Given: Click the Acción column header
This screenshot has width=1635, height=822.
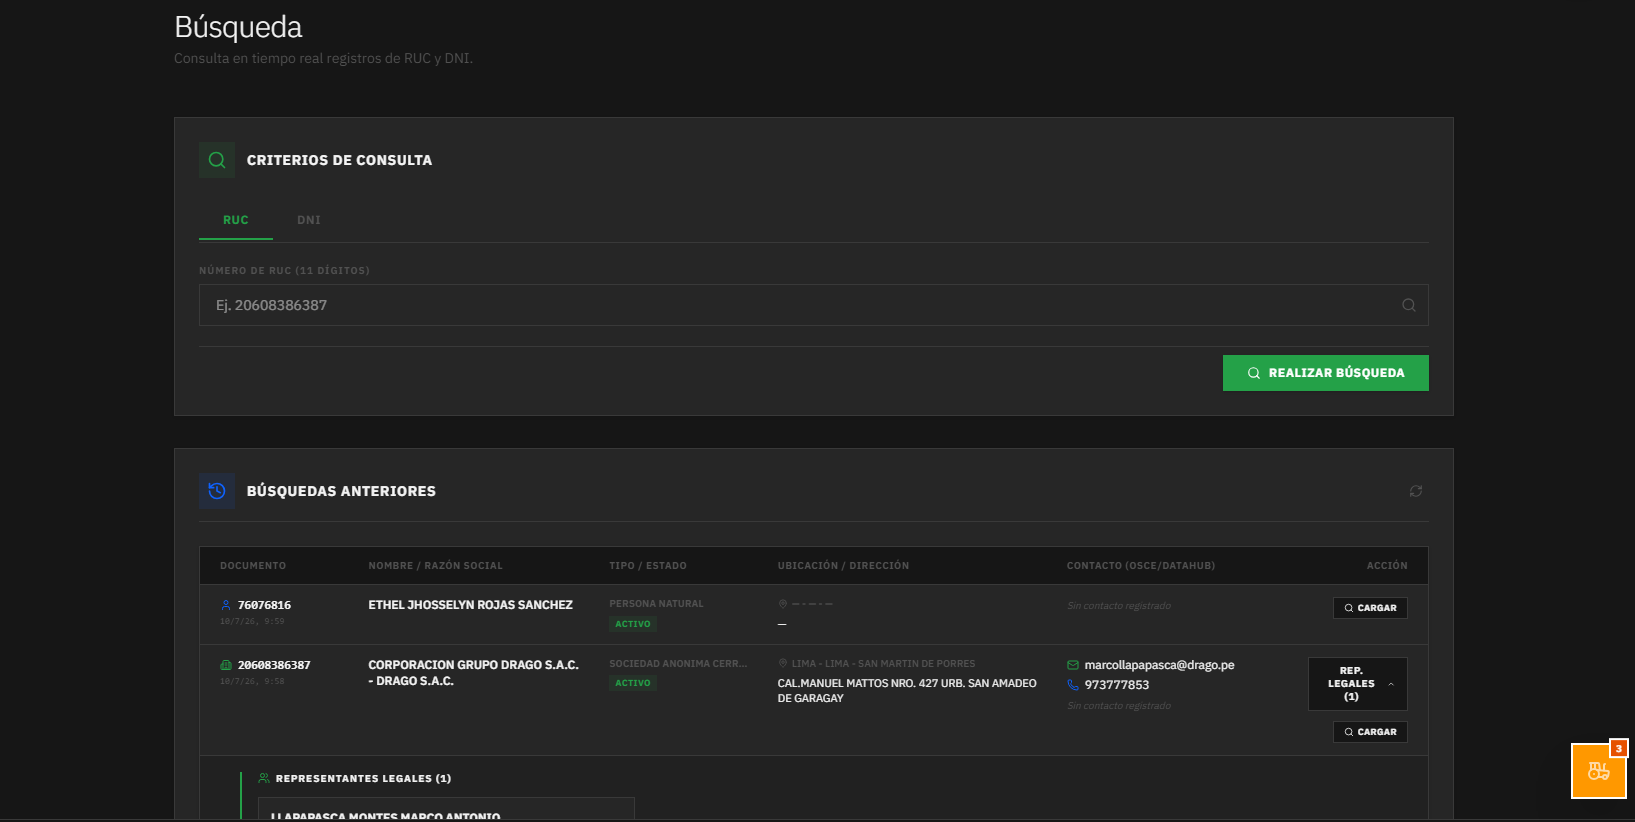Looking at the screenshot, I should [x=1387, y=566].
